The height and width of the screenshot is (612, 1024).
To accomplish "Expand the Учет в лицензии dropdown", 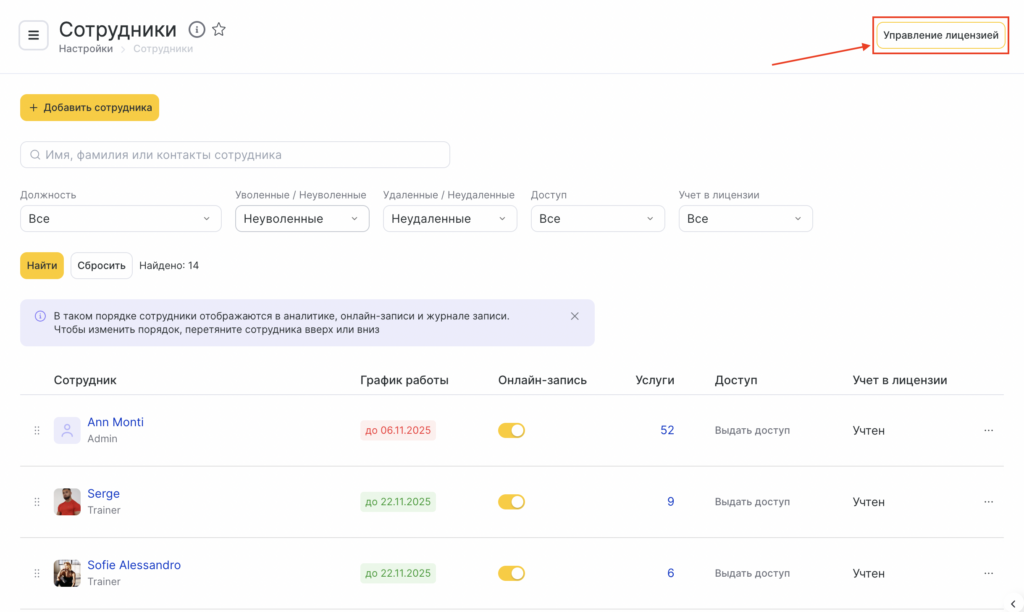I will pyautogui.click(x=745, y=218).
